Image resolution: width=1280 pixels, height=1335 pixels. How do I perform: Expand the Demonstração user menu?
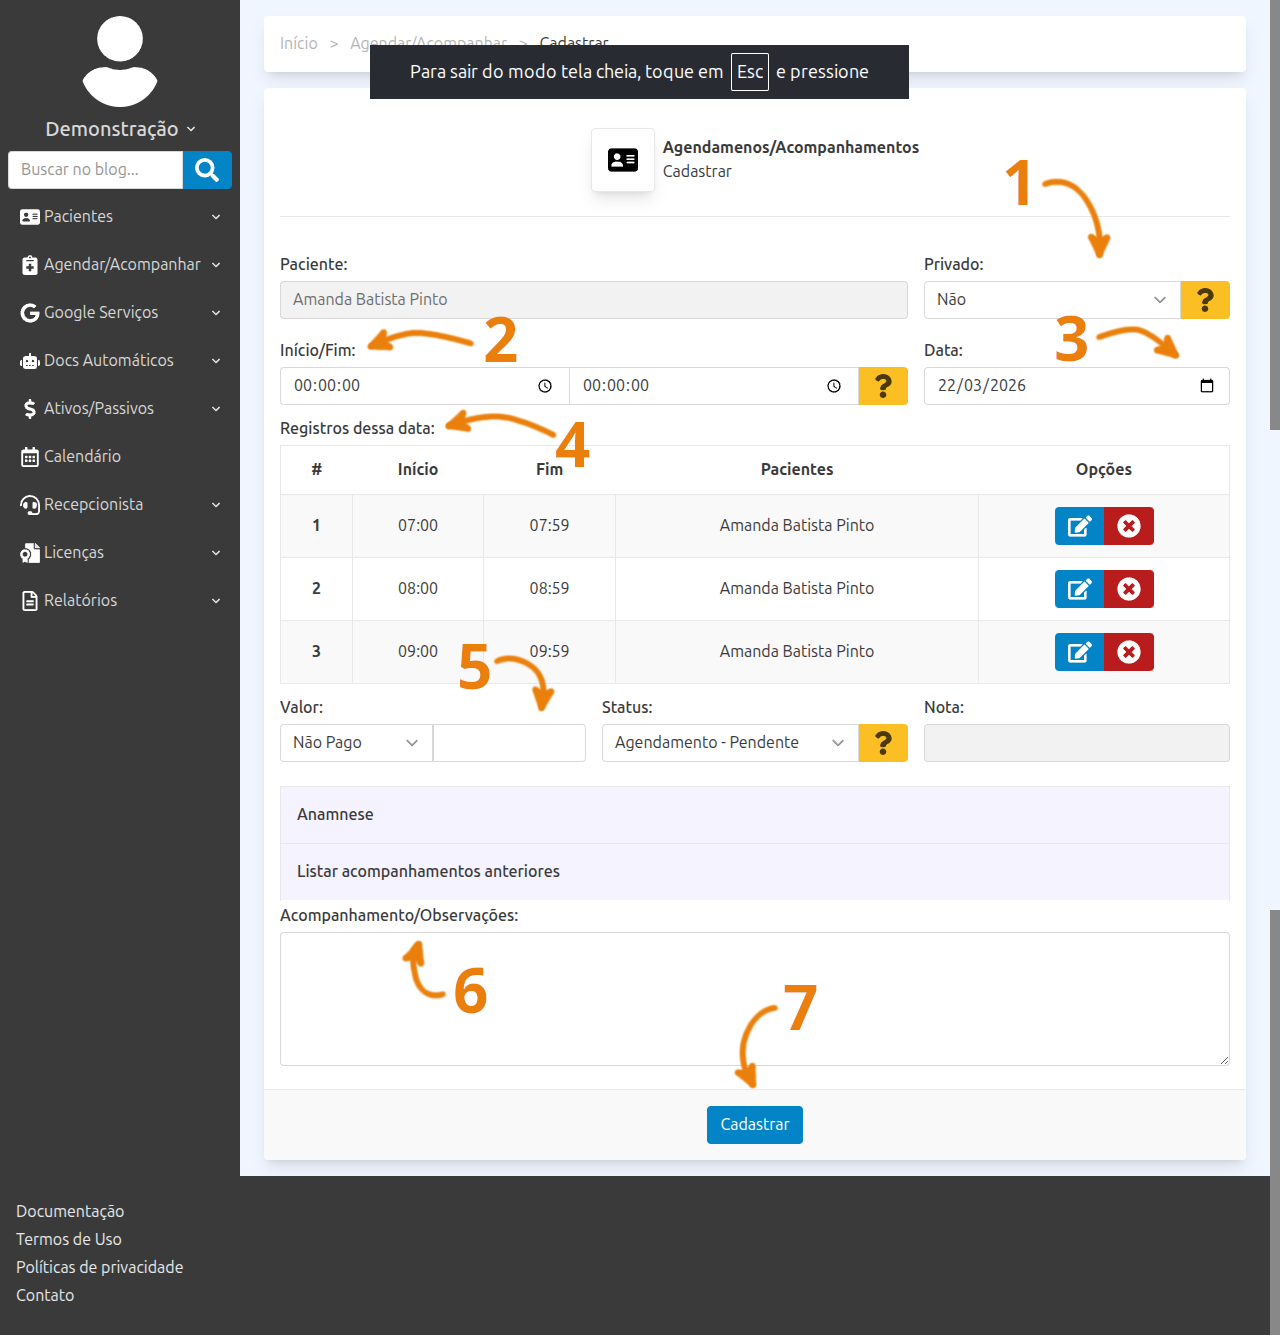120,129
